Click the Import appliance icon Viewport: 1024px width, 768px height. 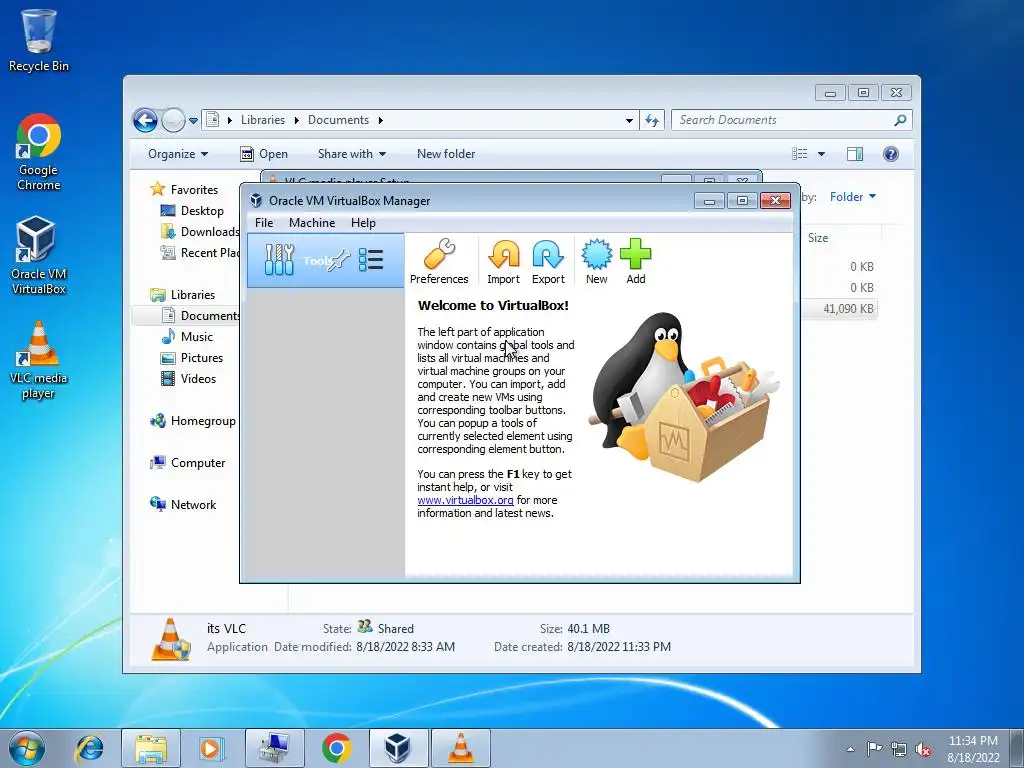504,261
